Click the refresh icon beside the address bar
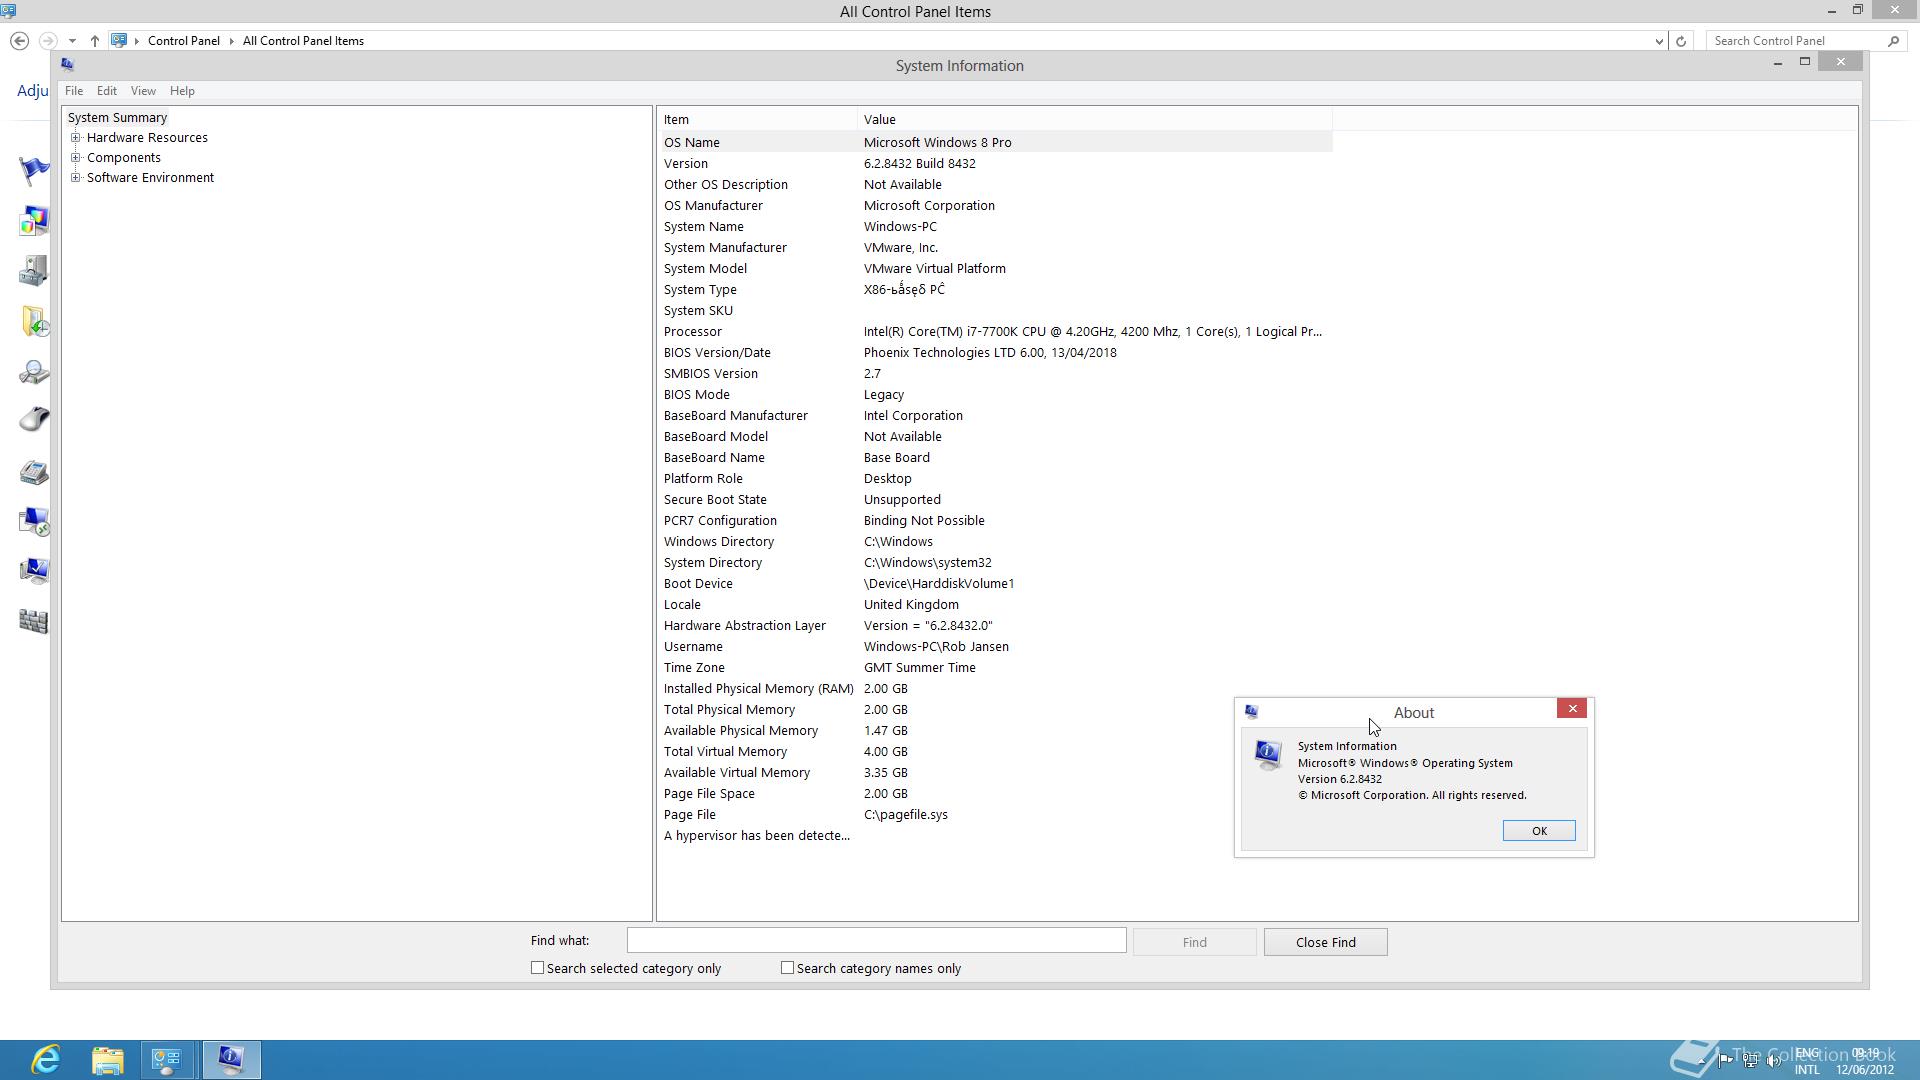 click(x=1681, y=41)
